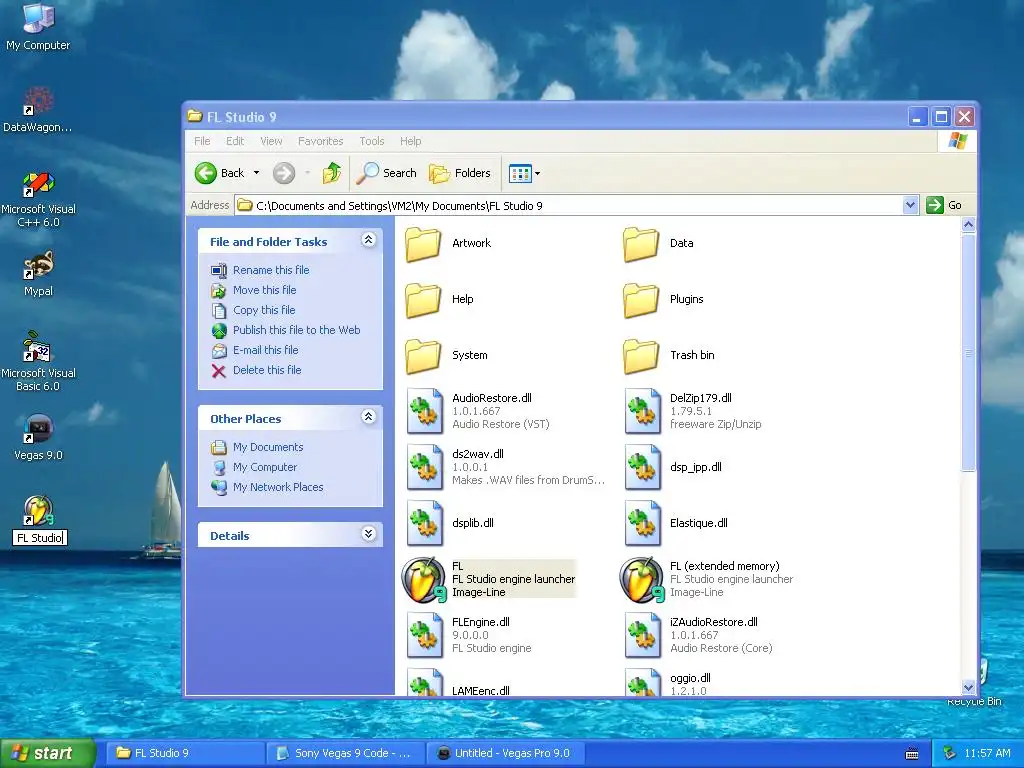Image resolution: width=1024 pixels, height=768 pixels.
Task: Open the Help folder icon
Action: (423, 300)
